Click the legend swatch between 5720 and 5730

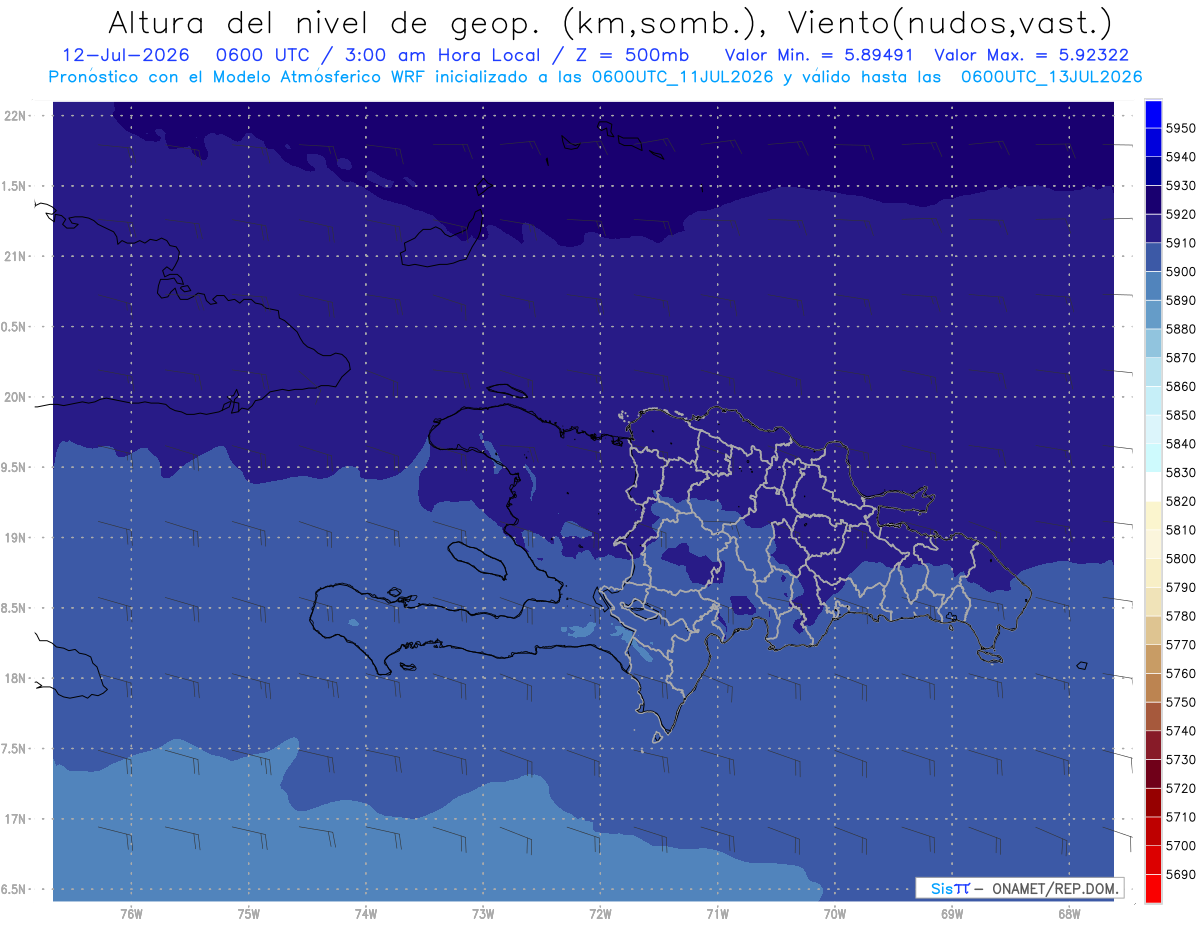[1153, 773]
